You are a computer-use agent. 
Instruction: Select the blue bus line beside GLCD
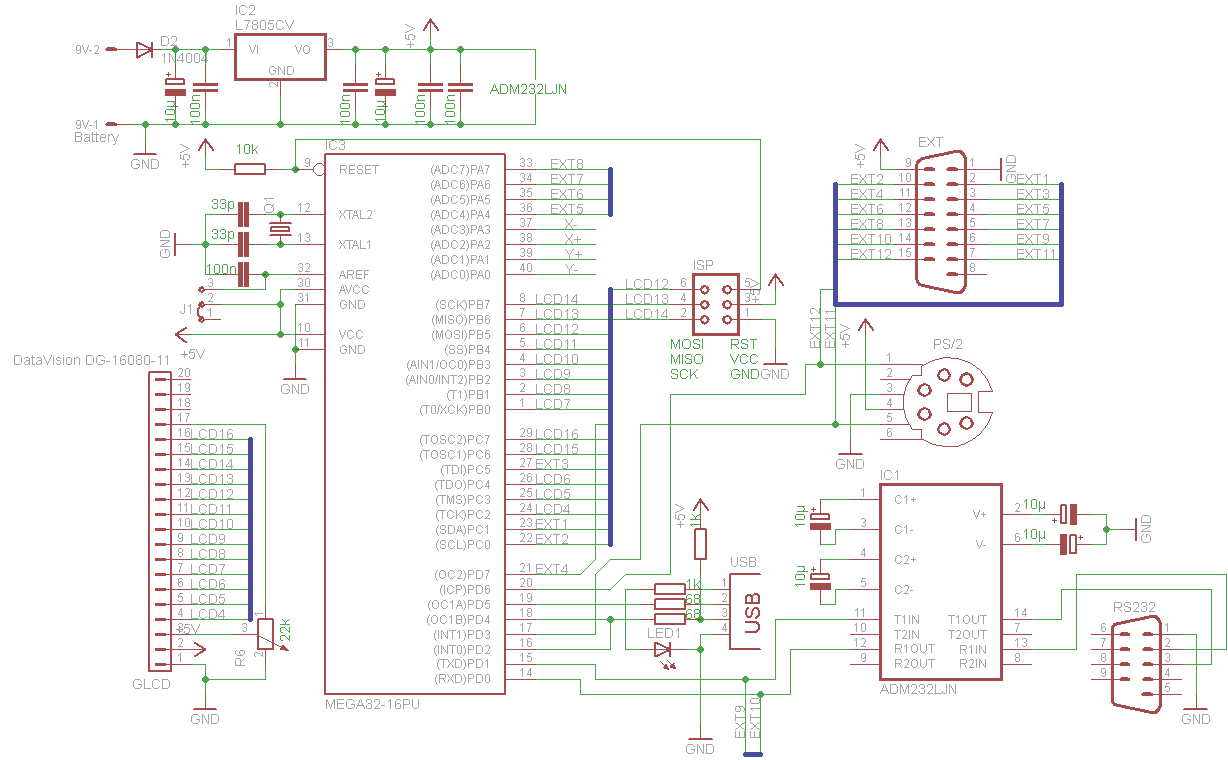250,527
